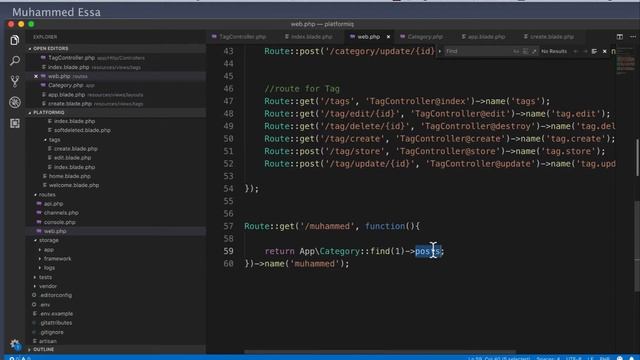Screen dimensions: 640x360
Task: Switch to the Category.php tab
Action: coord(425,37)
